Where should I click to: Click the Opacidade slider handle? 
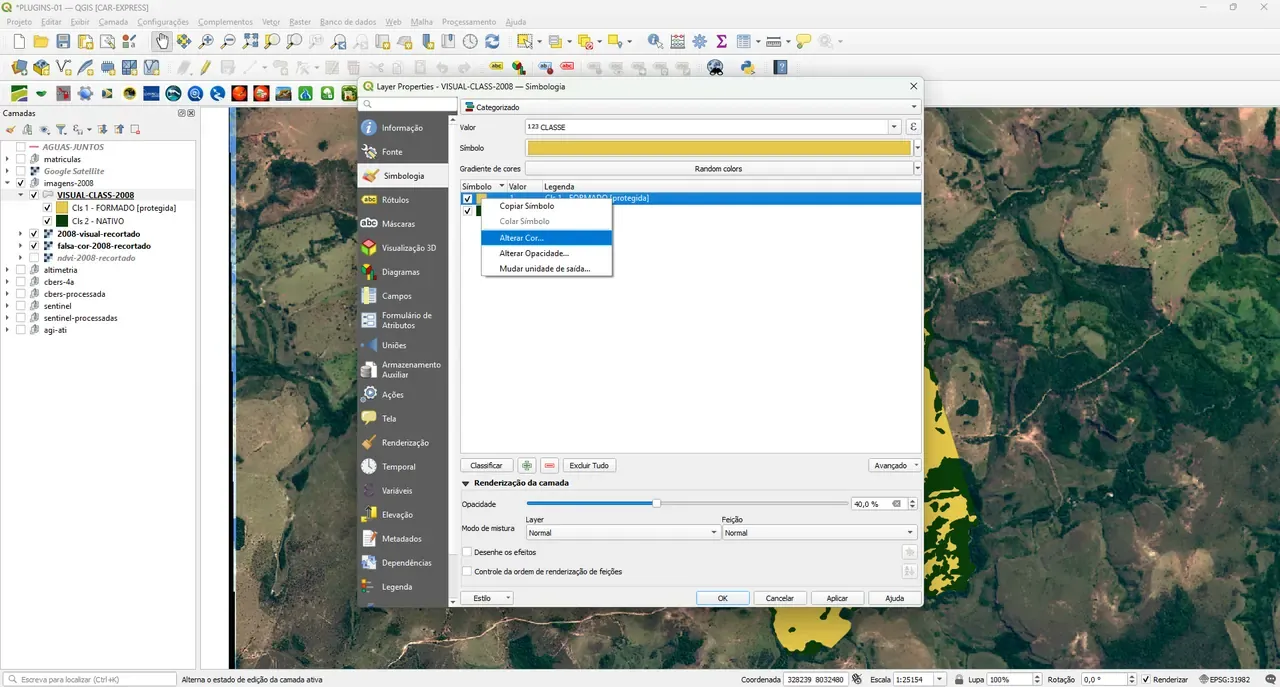pyautogui.click(x=657, y=504)
